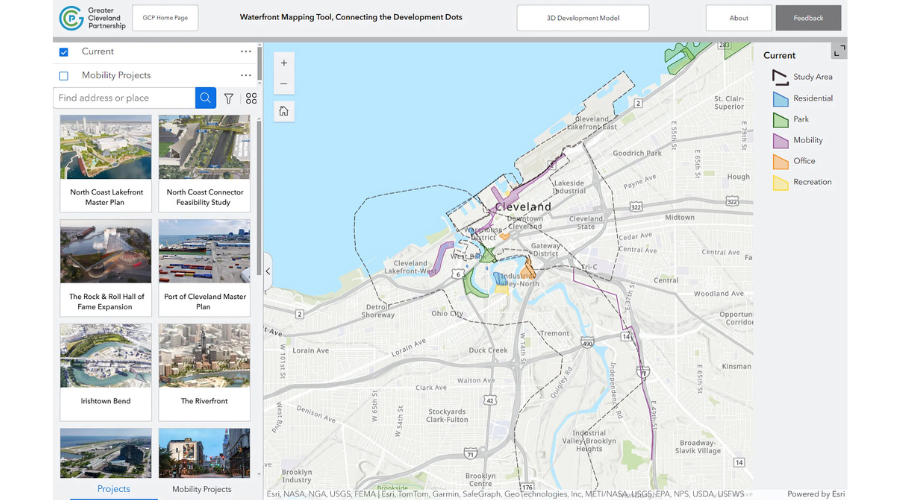
Task: Enable the Mobility Projects layer checkbox
Action: pyautogui.click(x=64, y=76)
